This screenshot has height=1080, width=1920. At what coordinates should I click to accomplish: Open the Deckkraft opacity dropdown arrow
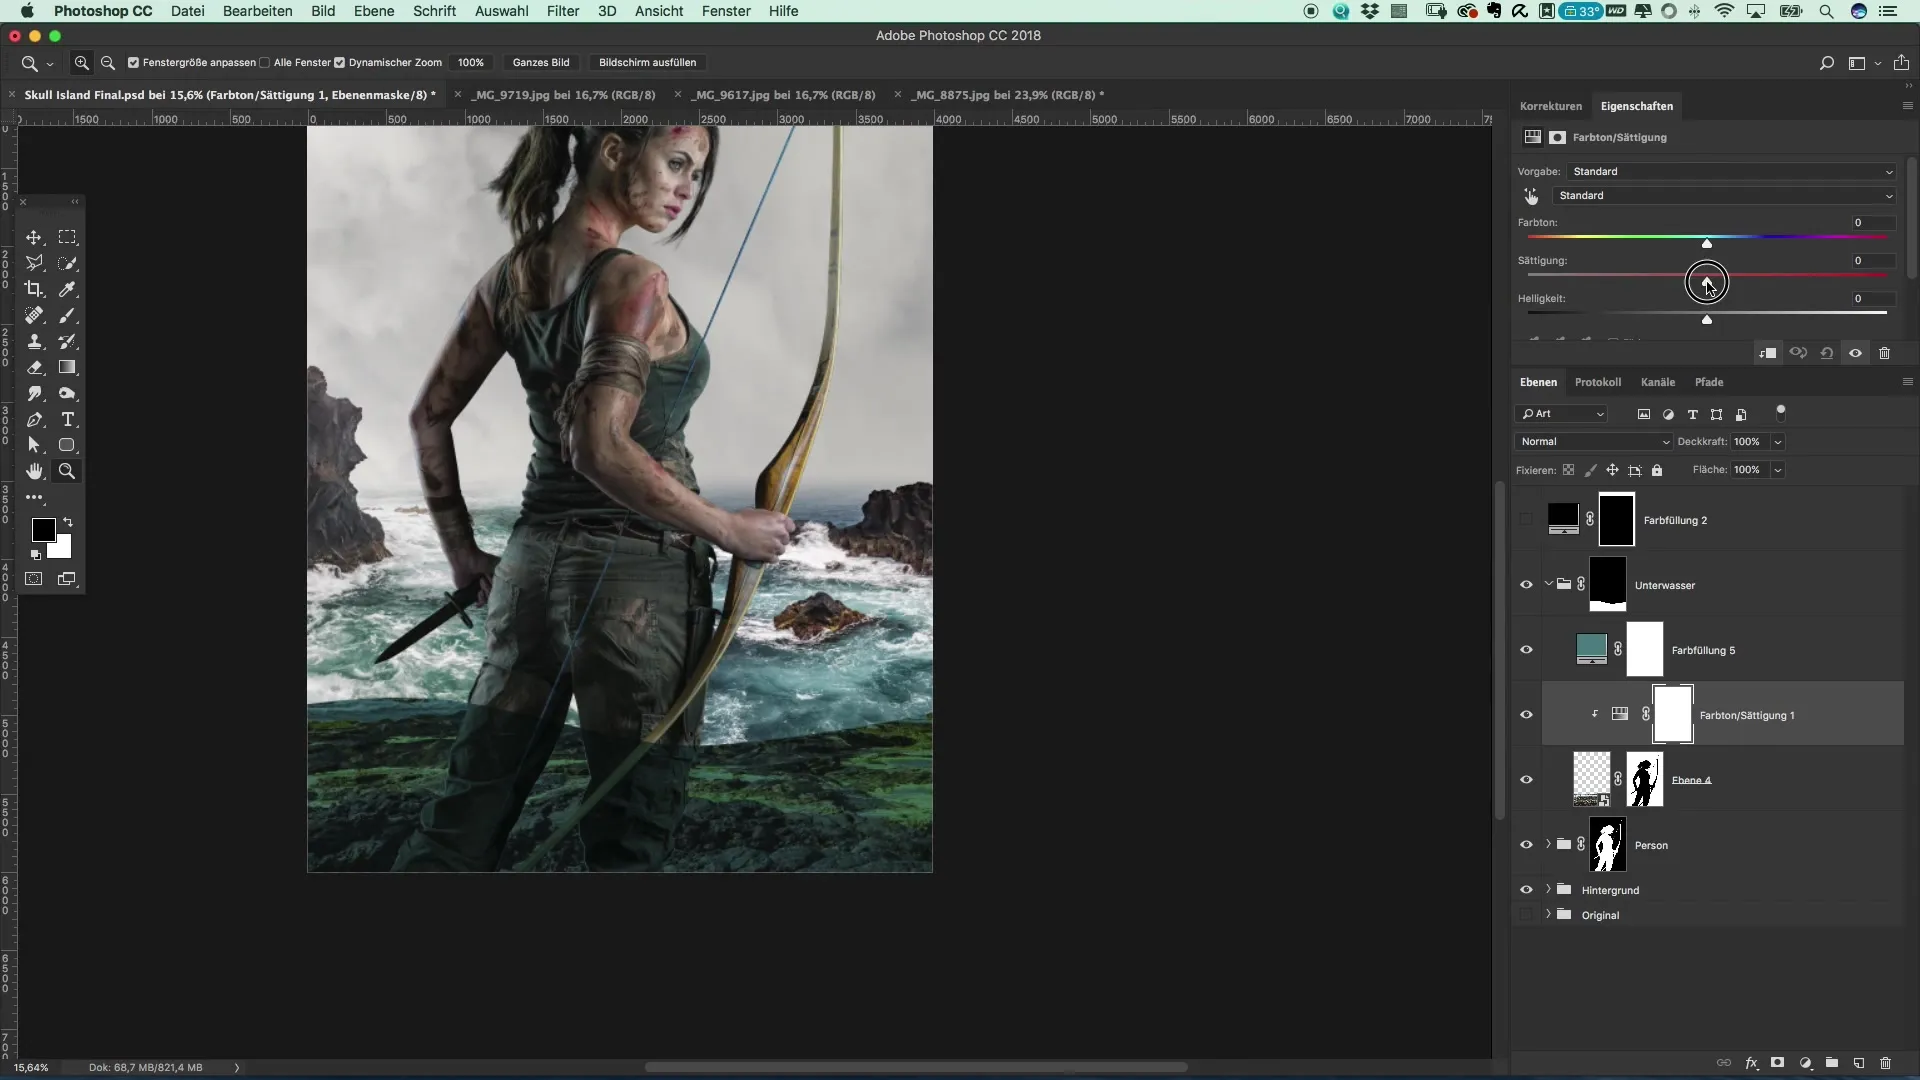point(1778,442)
